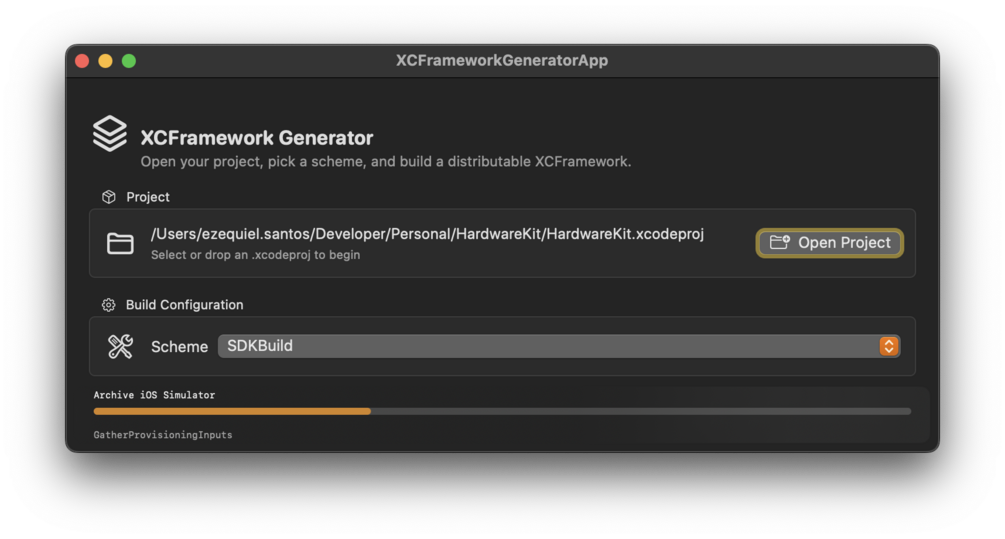
Task: Click the Archive iOS Simulator status label
Action: (x=154, y=395)
